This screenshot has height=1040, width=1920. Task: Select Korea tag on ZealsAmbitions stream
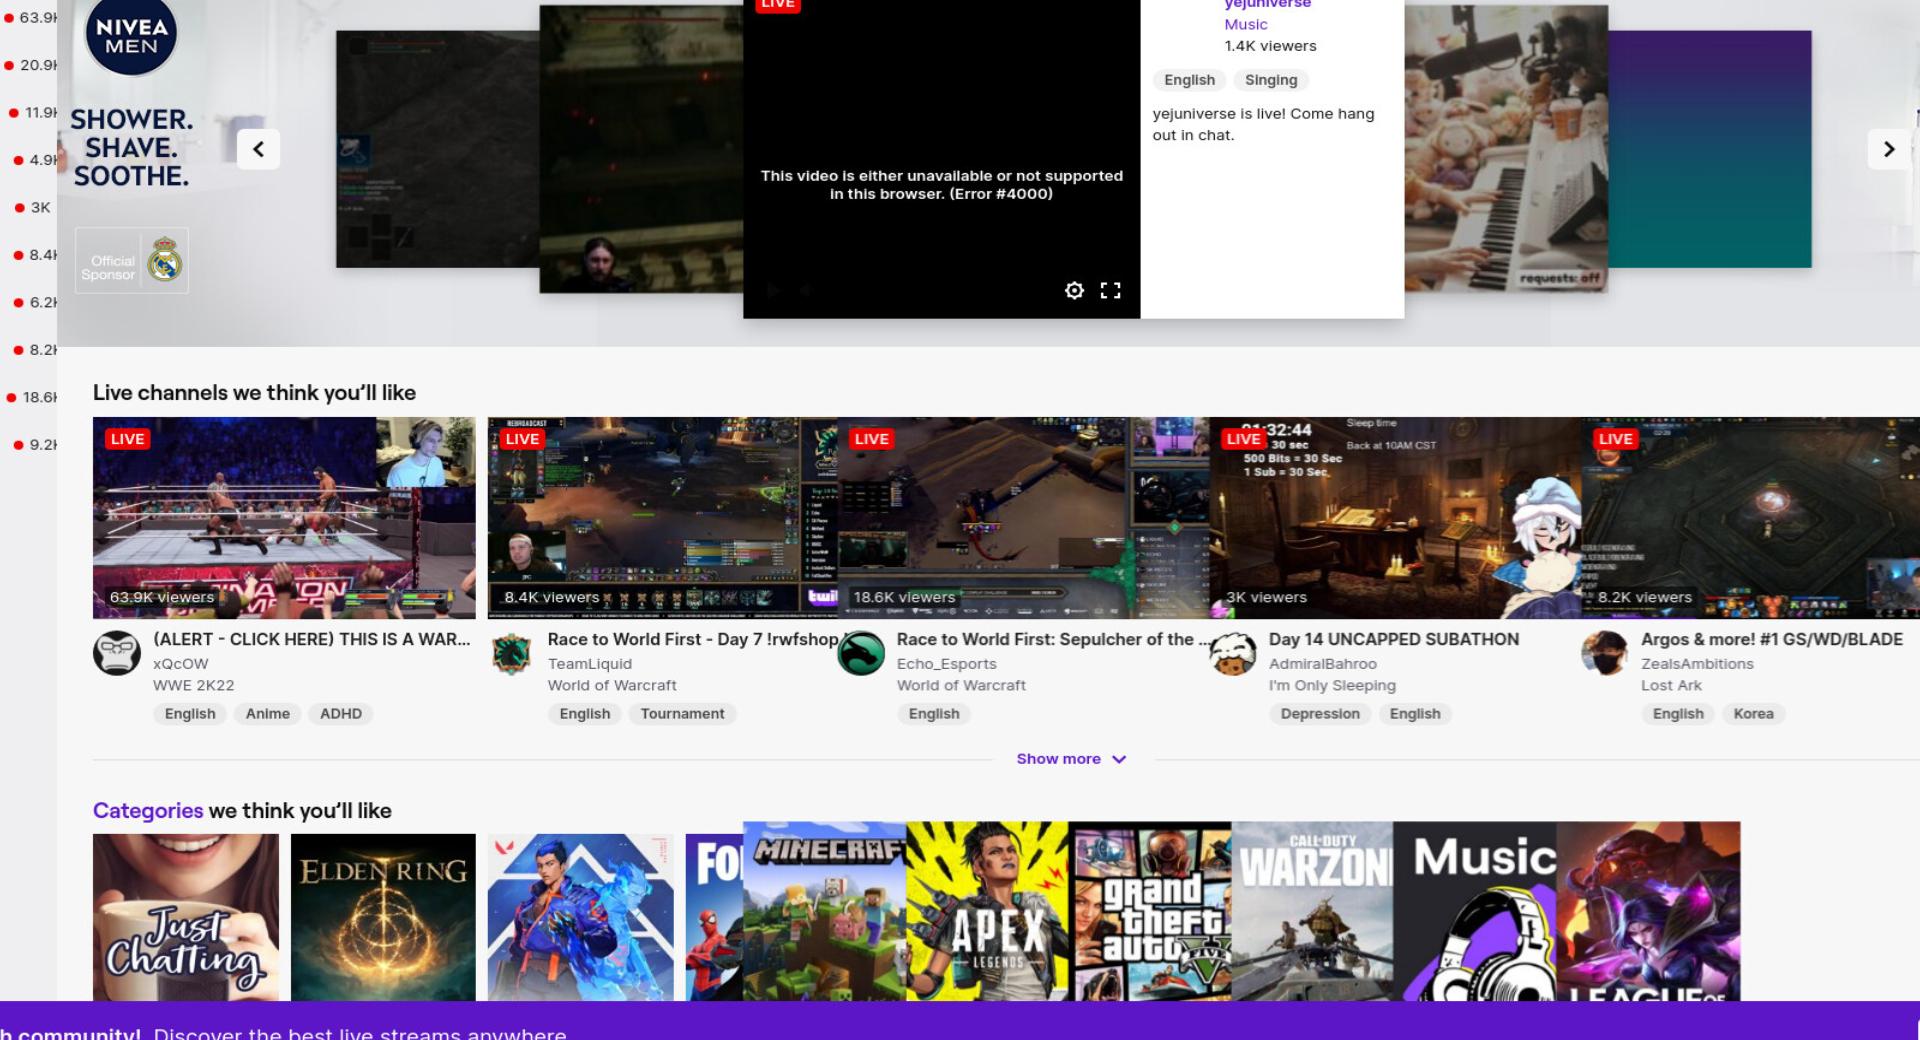[1753, 714]
